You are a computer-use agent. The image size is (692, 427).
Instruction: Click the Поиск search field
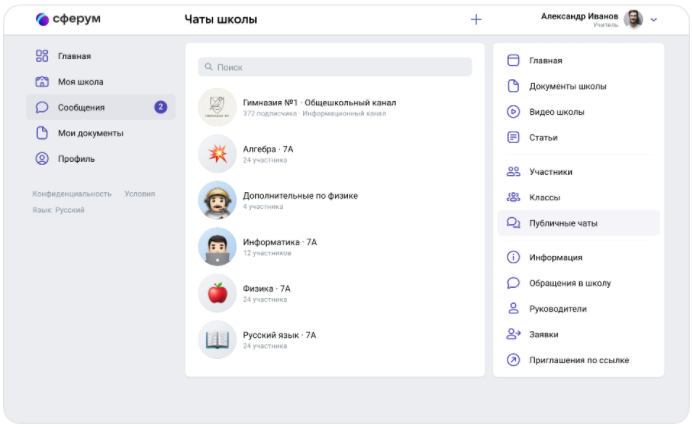pos(334,67)
